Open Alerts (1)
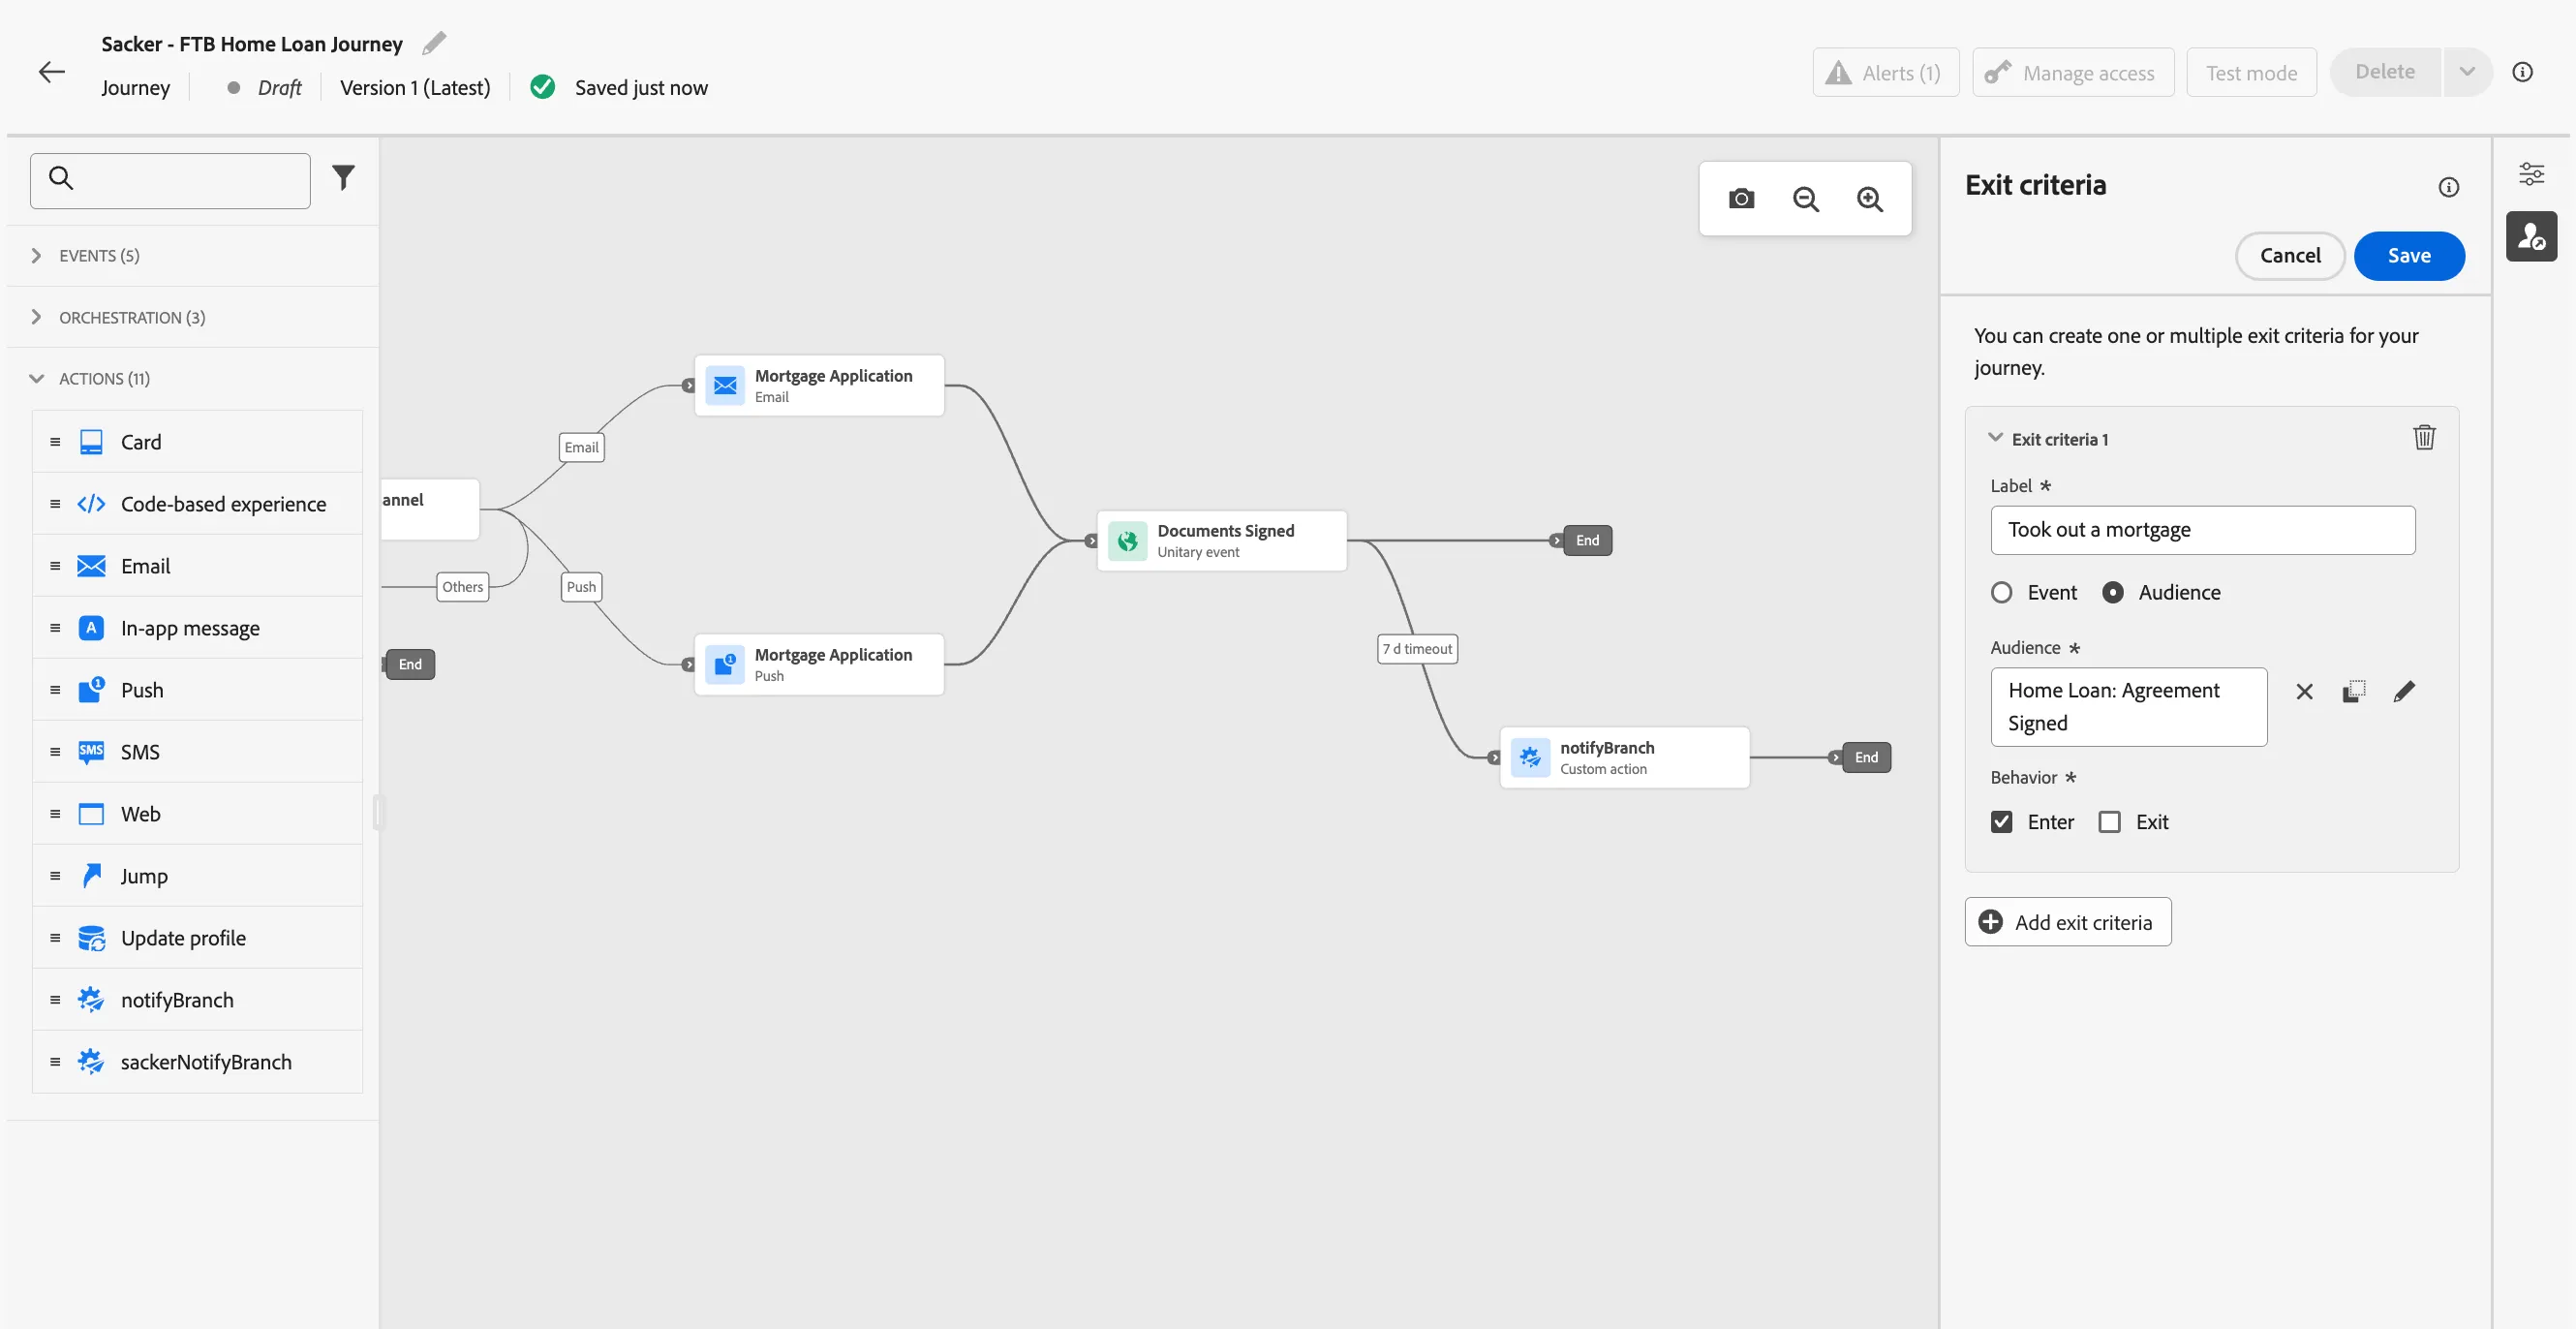2576x1329 pixels. click(1885, 73)
